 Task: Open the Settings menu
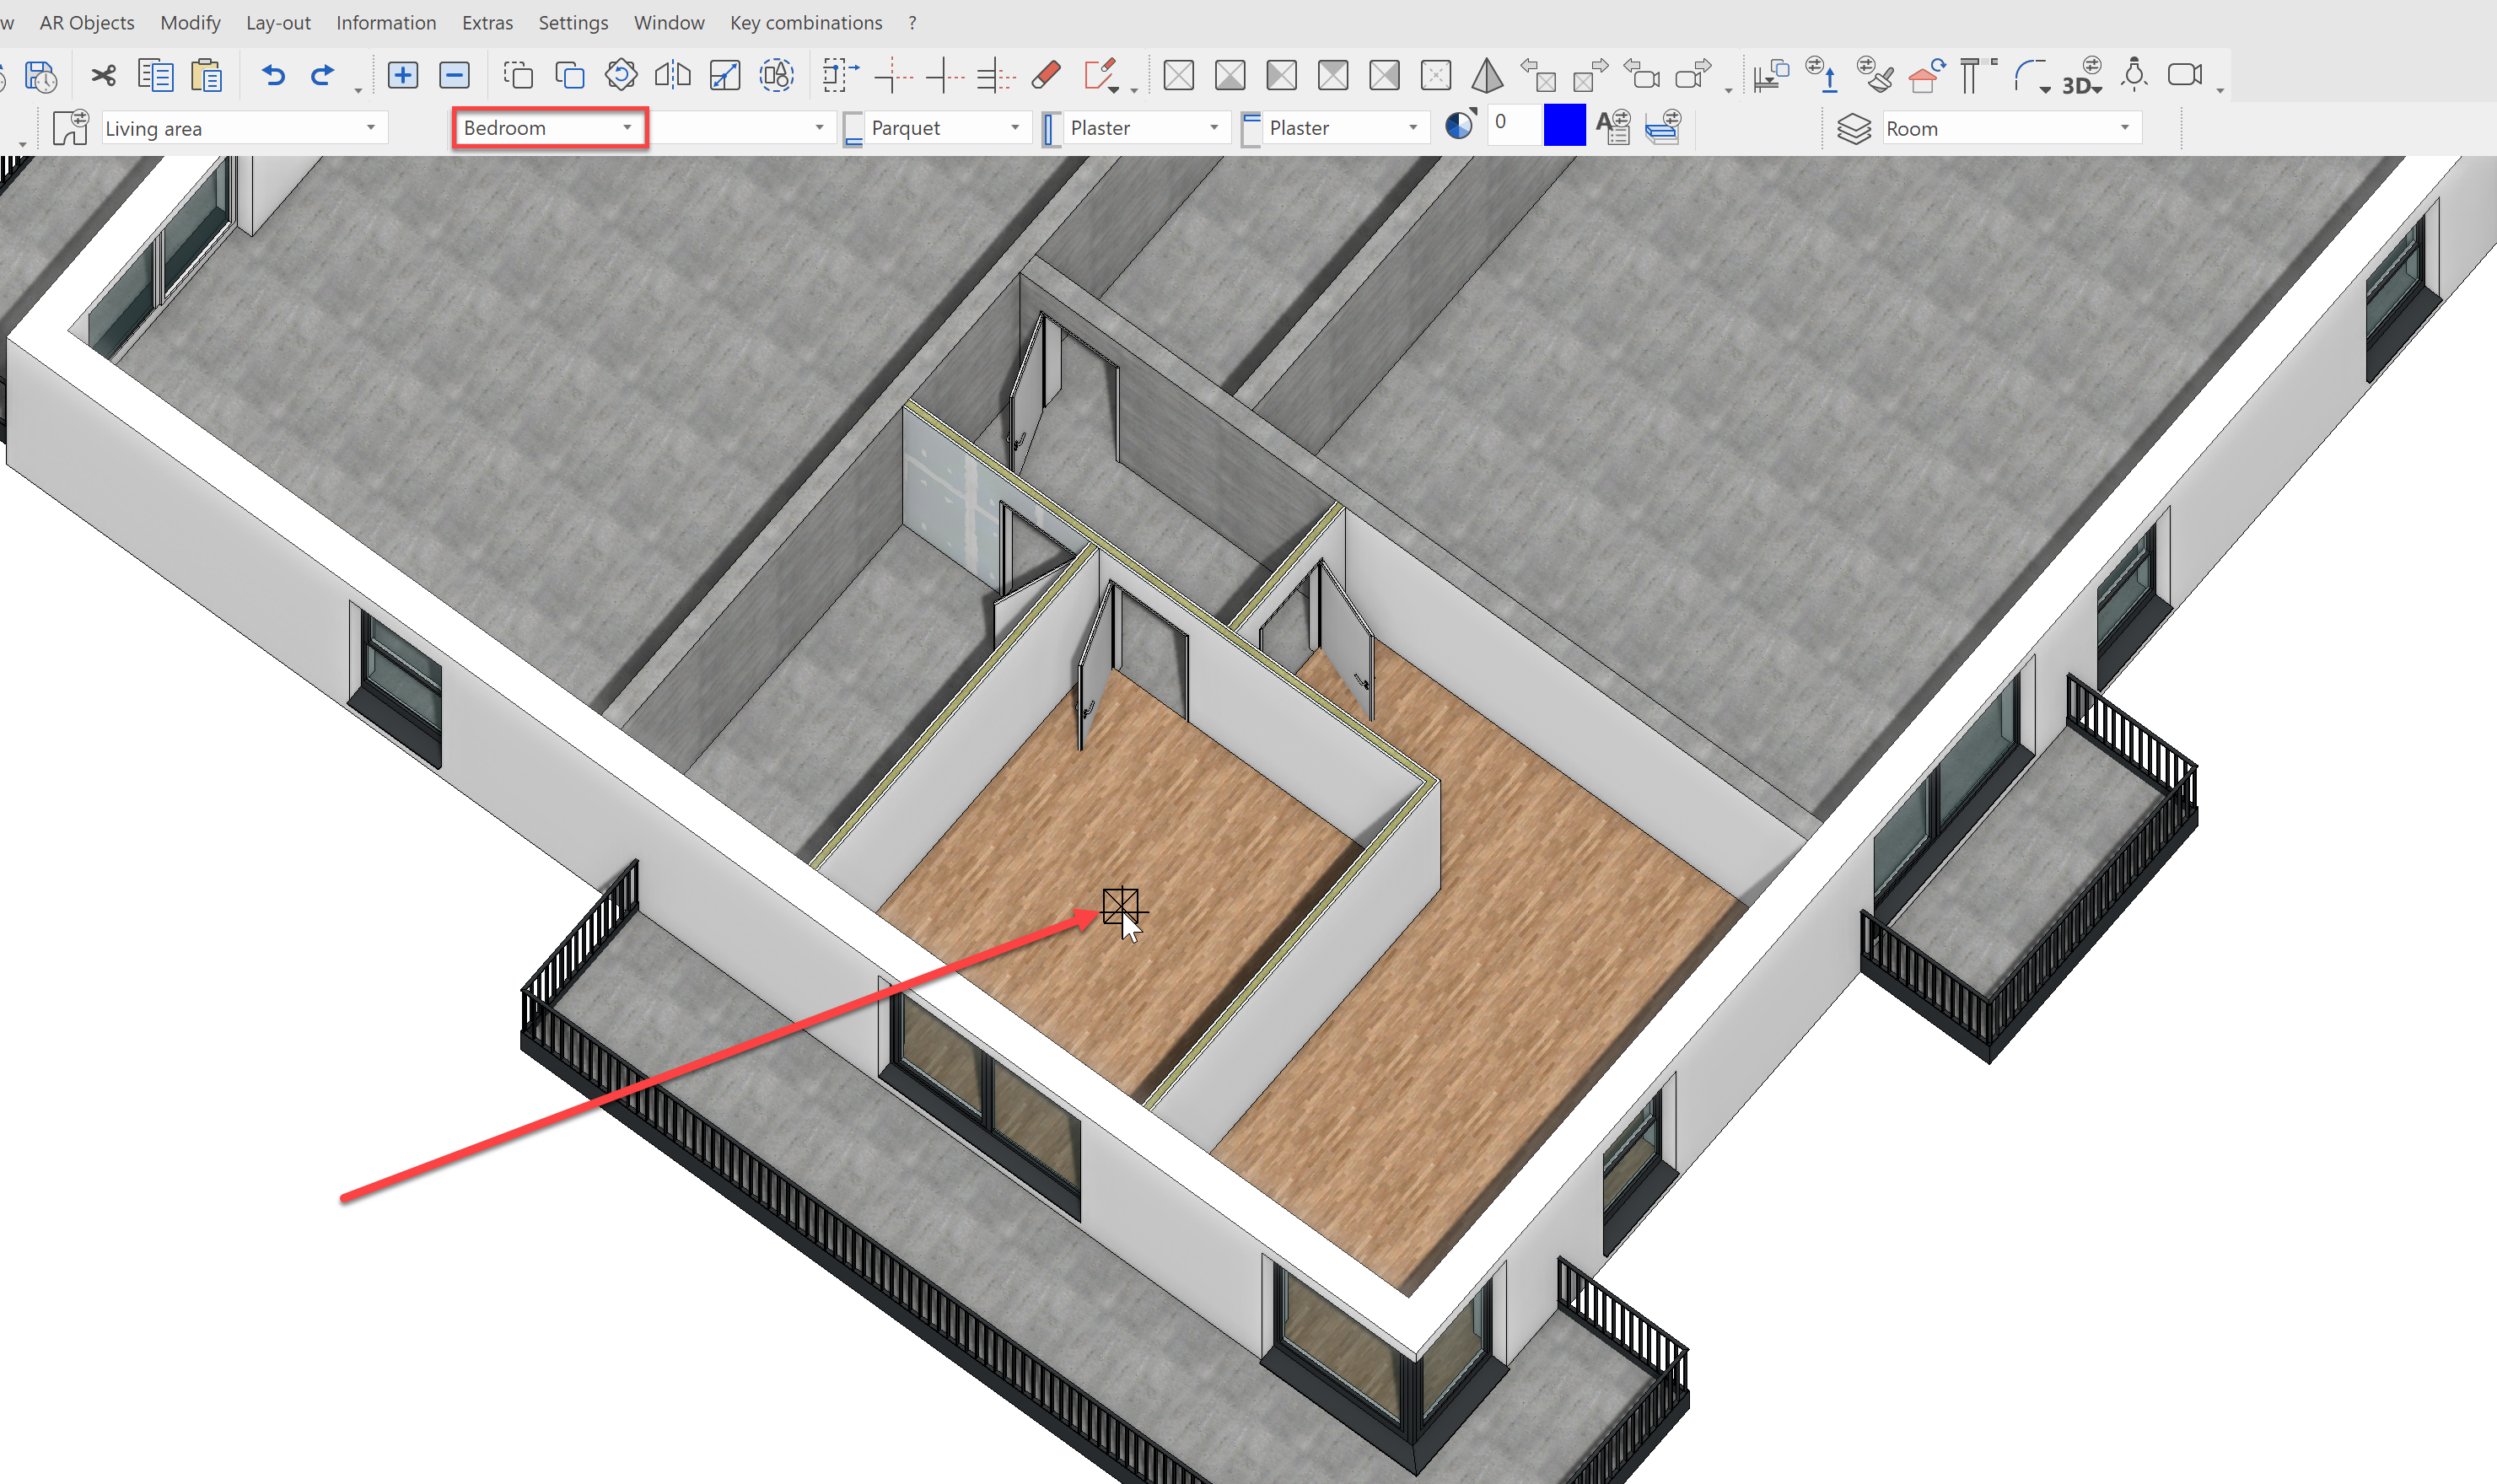(573, 23)
